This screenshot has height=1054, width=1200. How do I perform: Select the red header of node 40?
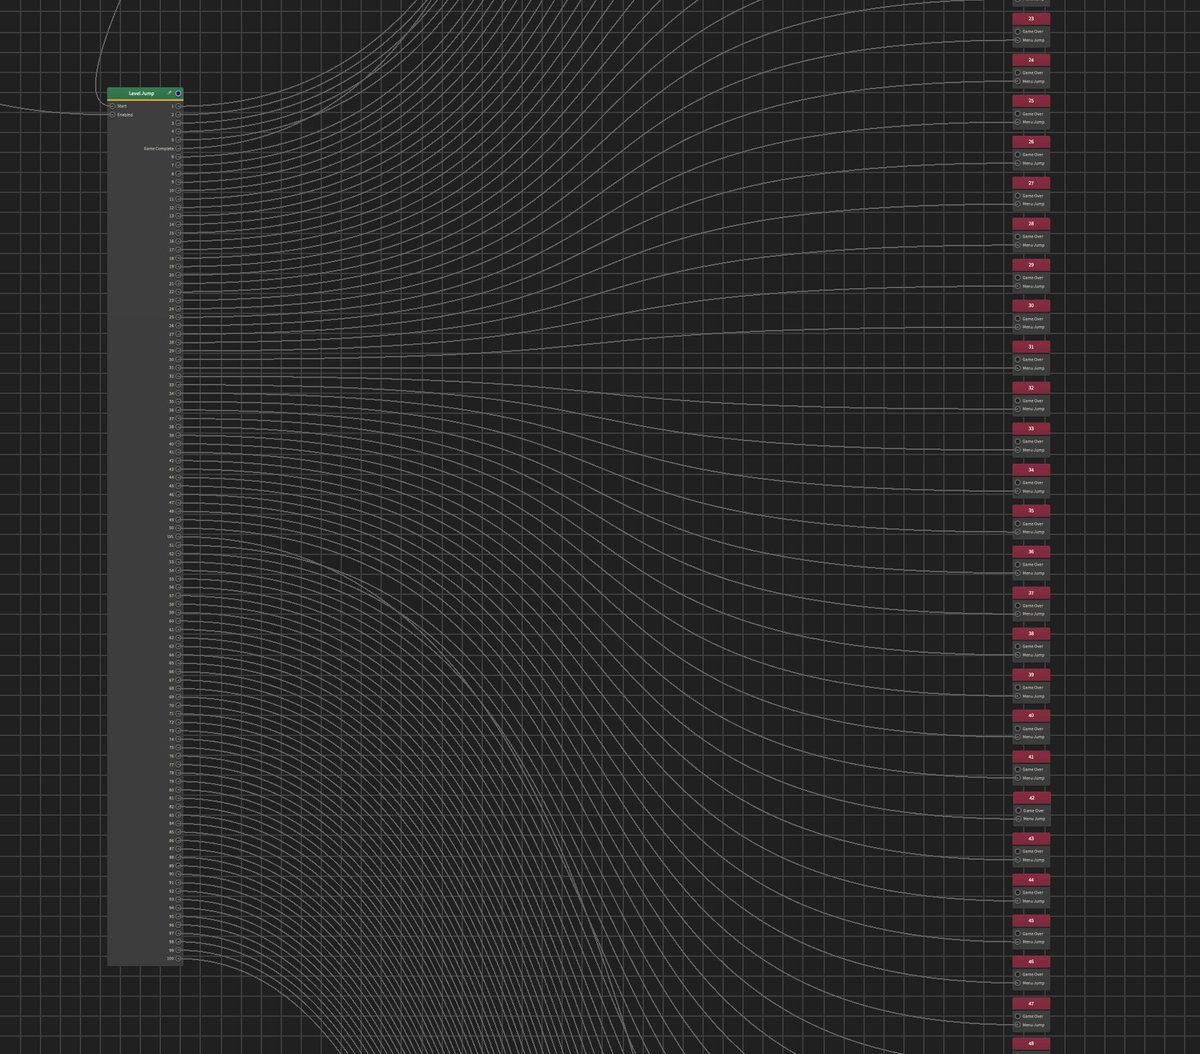pos(1031,715)
